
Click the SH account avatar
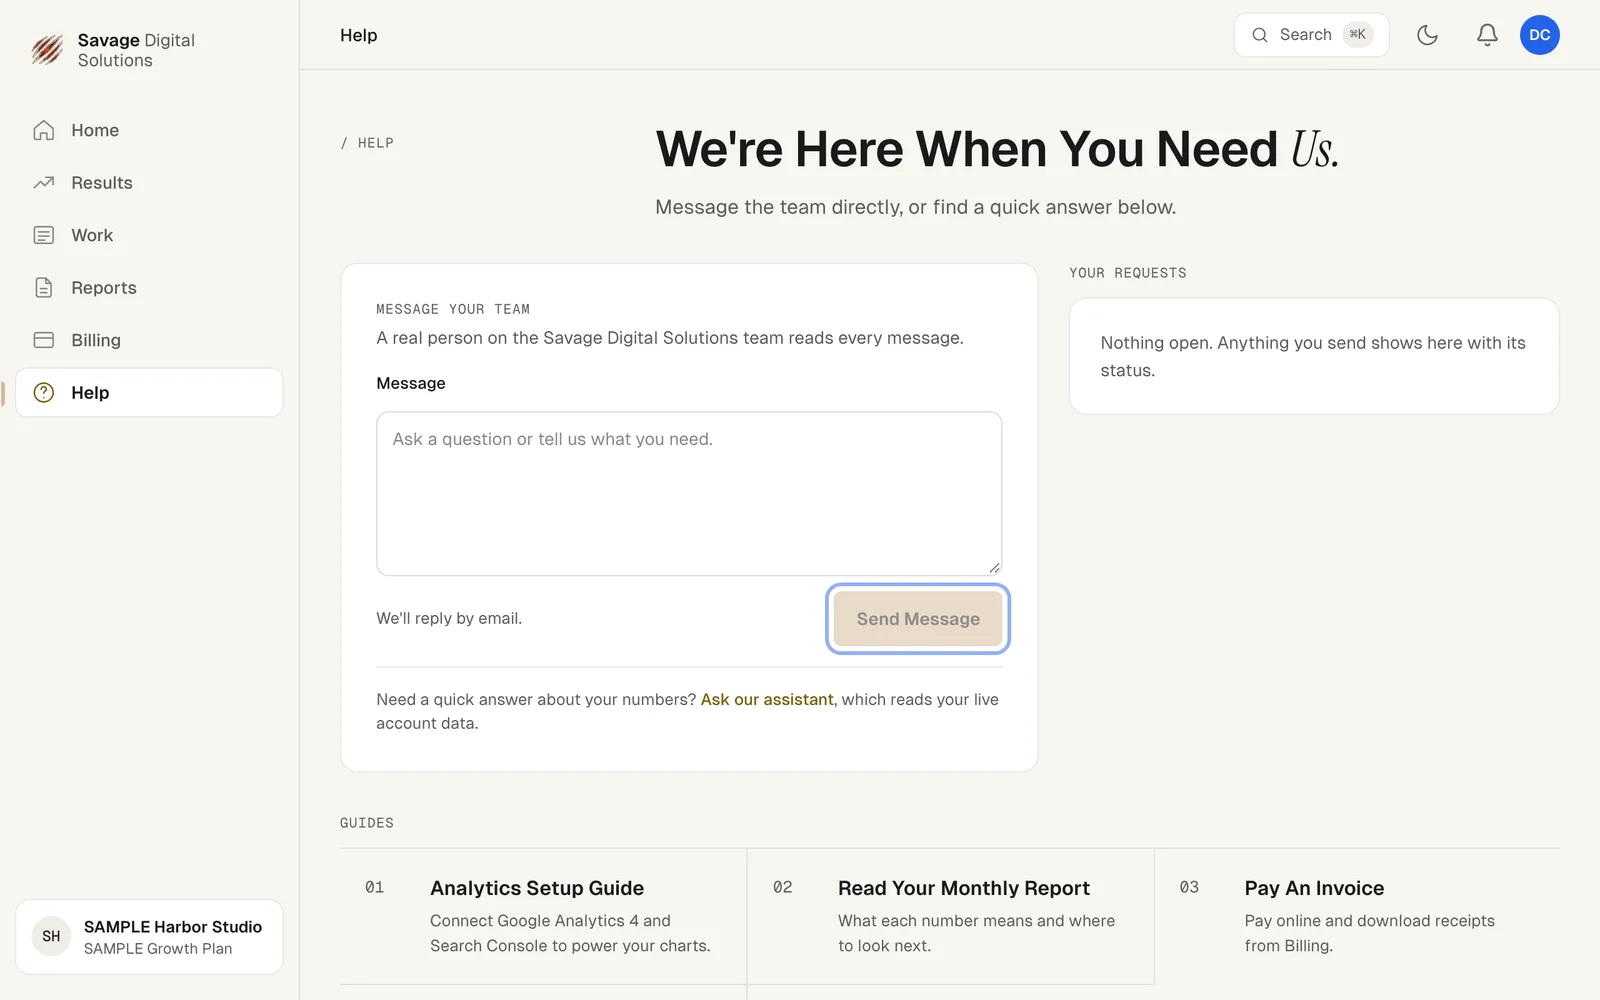(51, 937)
